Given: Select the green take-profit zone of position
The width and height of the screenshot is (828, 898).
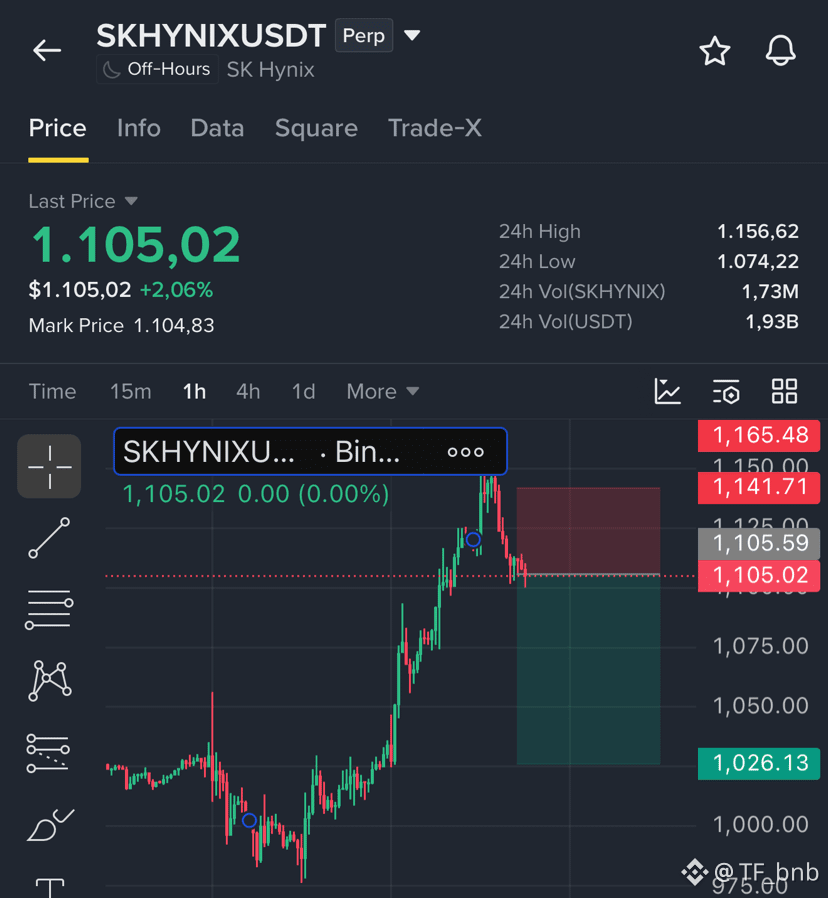Looking at the screenshot, I should pyautogui.click(x=589, y=670).
